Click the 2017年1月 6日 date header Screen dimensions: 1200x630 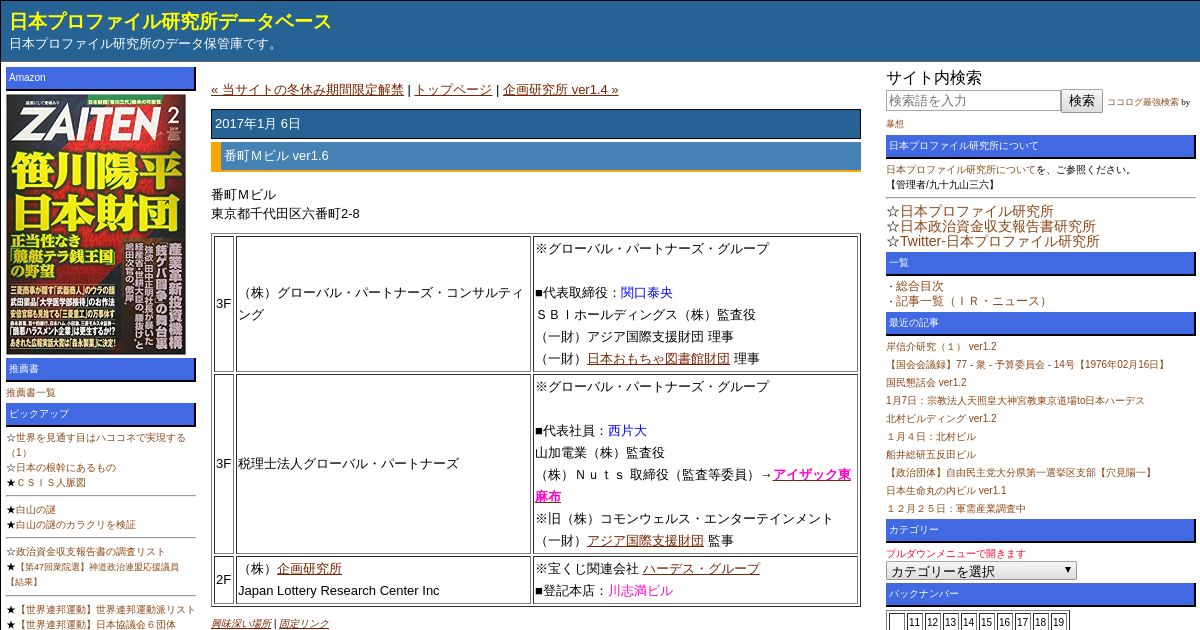[536, 124]
